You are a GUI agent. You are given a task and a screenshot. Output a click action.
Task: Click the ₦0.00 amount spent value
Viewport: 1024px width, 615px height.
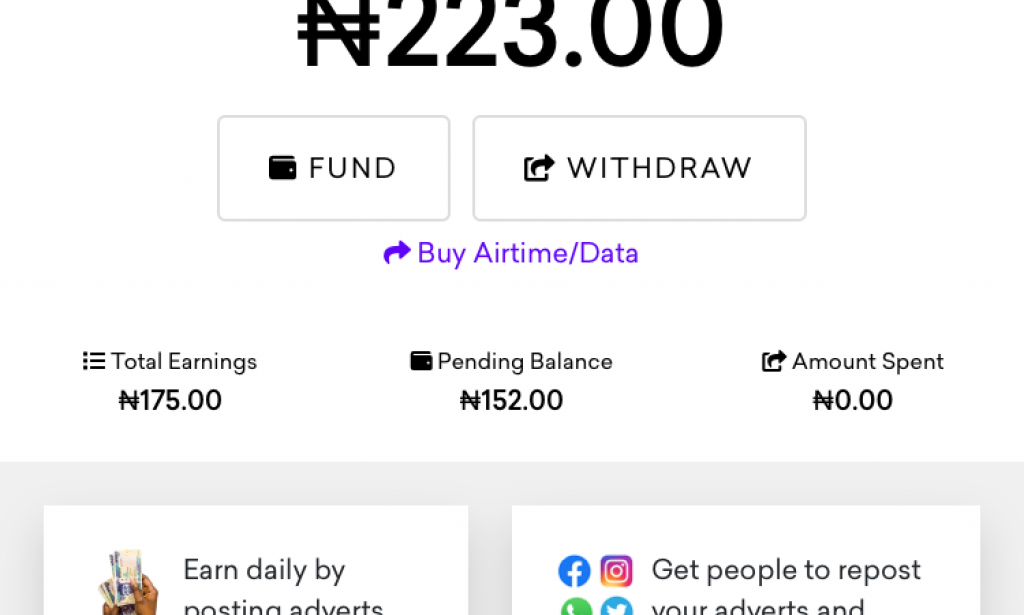click(852, 401)
